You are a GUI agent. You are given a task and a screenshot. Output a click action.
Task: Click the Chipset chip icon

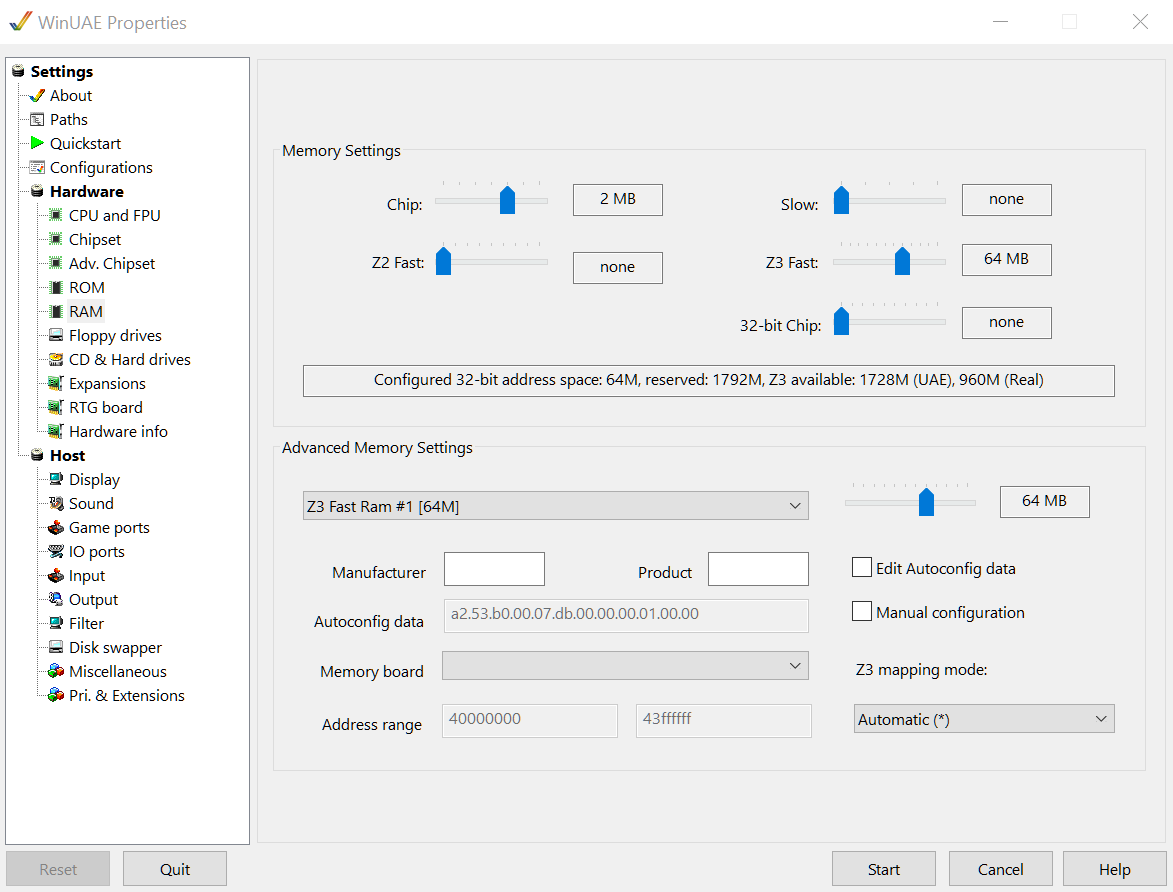coord(55,239)
